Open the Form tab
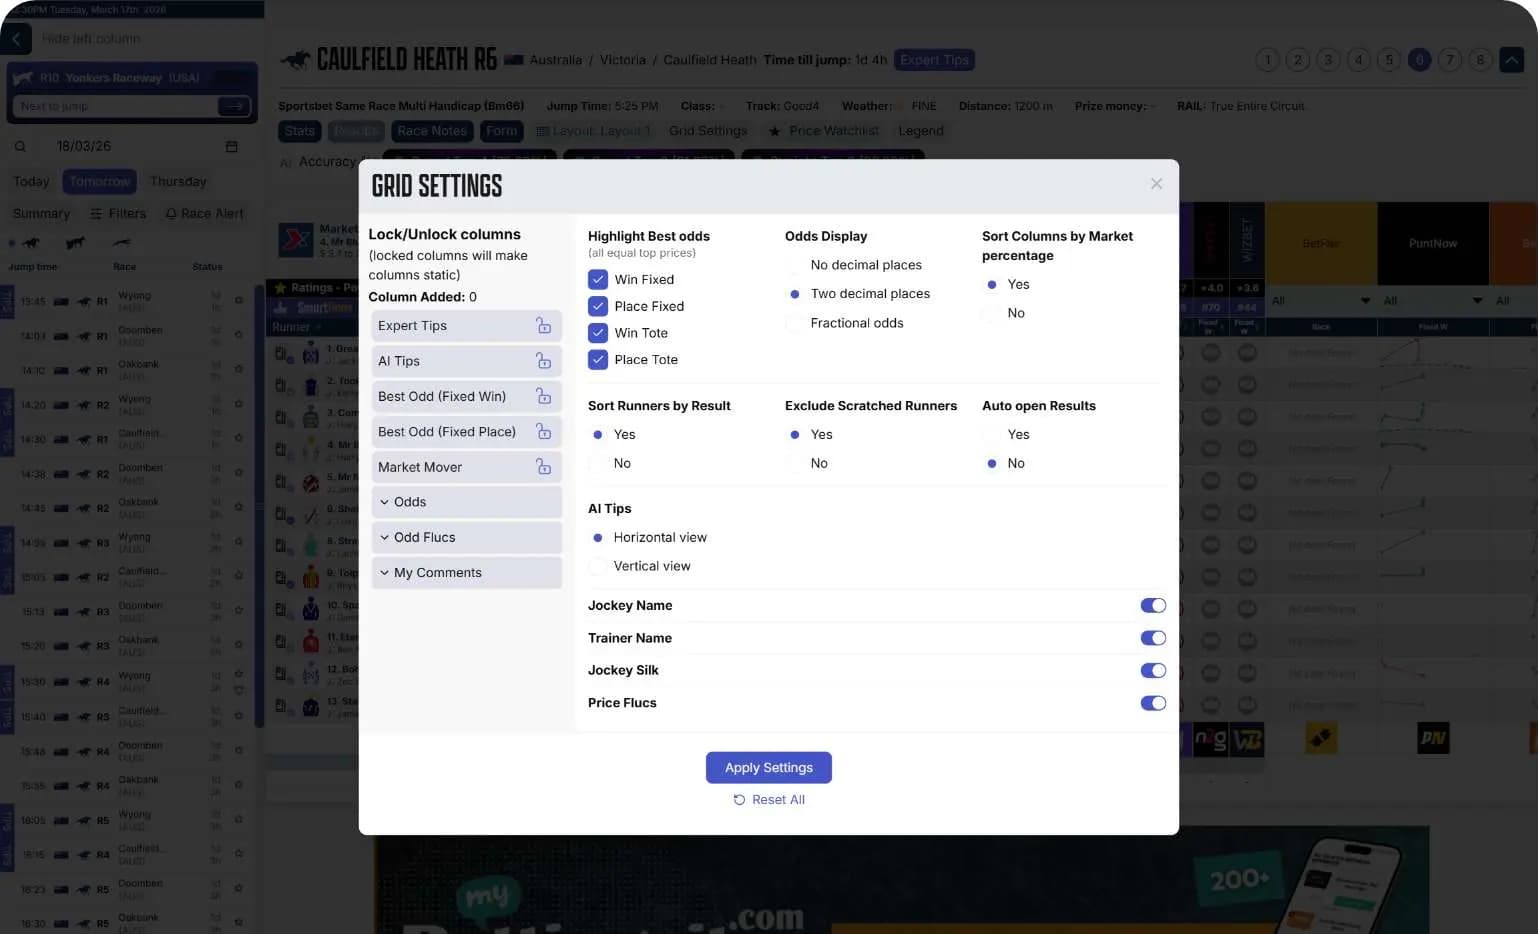Viewport: 1538px width, 934px height. click(x=501, y=130)
